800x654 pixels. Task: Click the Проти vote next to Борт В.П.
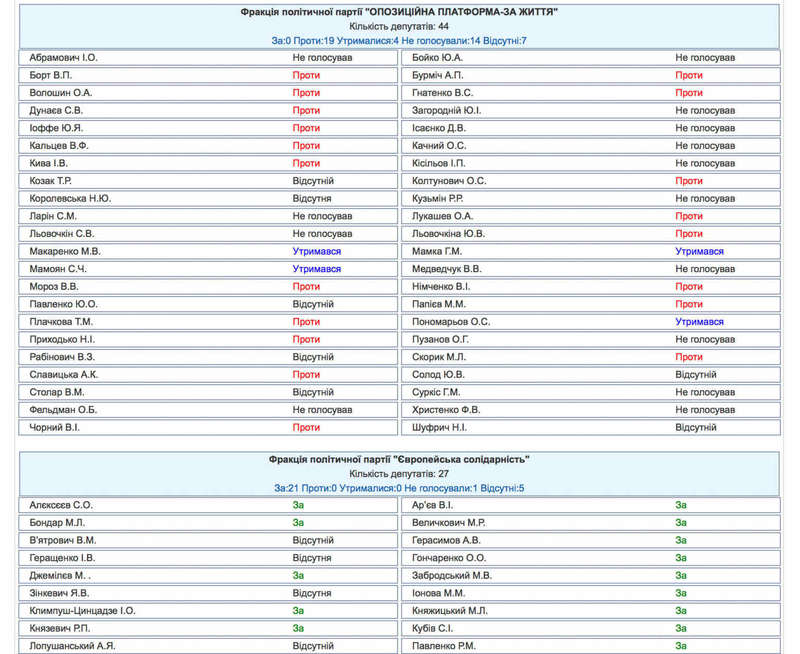click(306, 75)
